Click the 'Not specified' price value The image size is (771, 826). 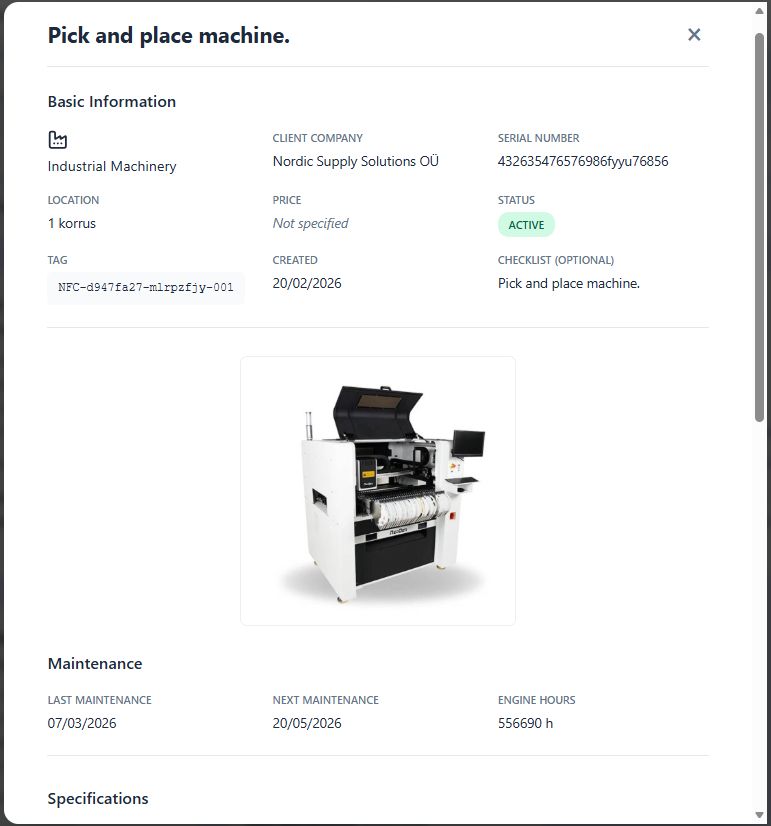(x=310, y=224)
